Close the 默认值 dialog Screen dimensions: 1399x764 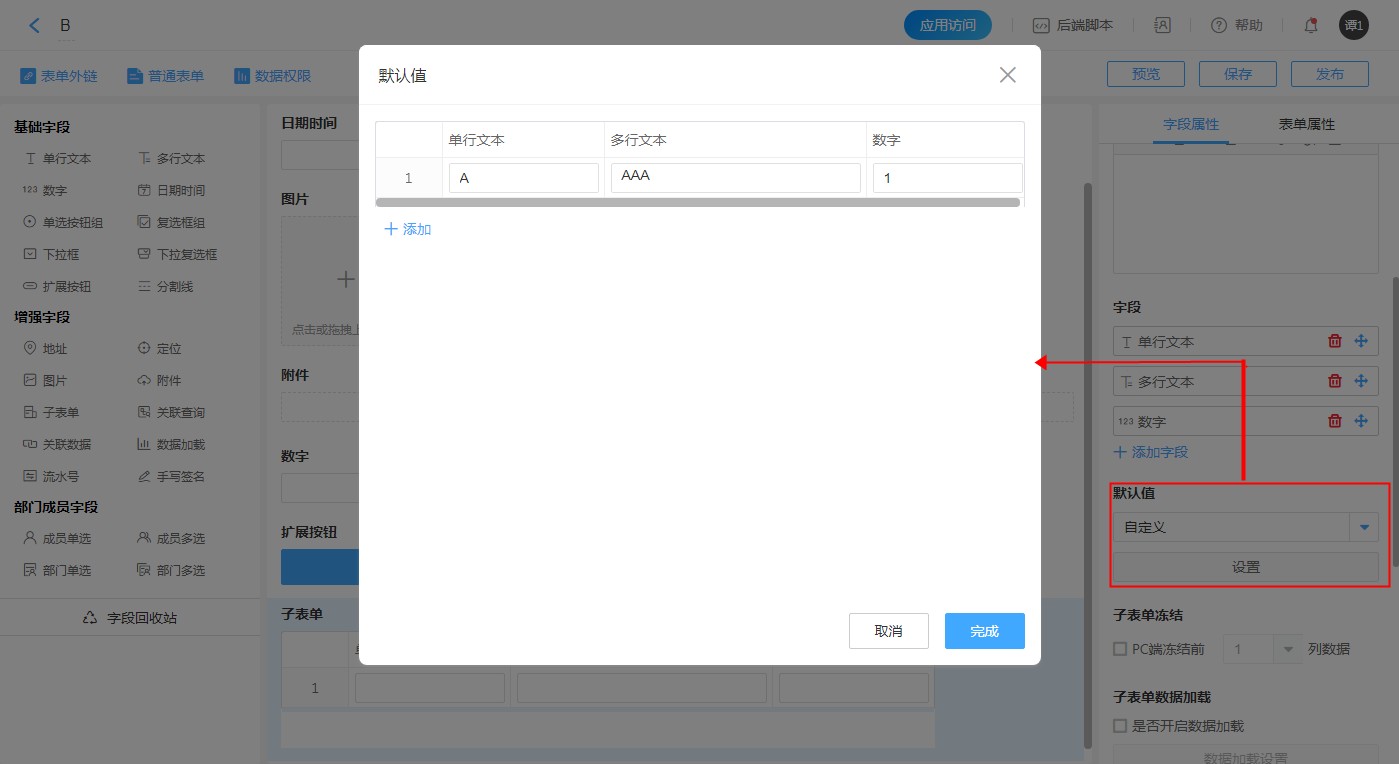pos(1007,75)
